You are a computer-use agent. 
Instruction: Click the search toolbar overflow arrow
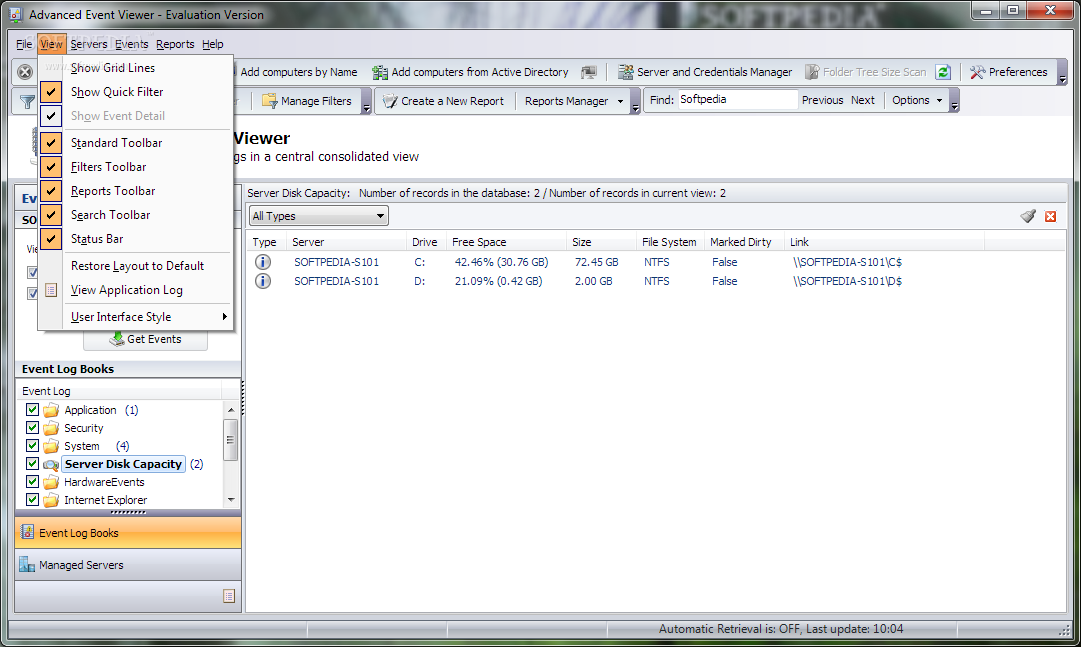(954, 101)
